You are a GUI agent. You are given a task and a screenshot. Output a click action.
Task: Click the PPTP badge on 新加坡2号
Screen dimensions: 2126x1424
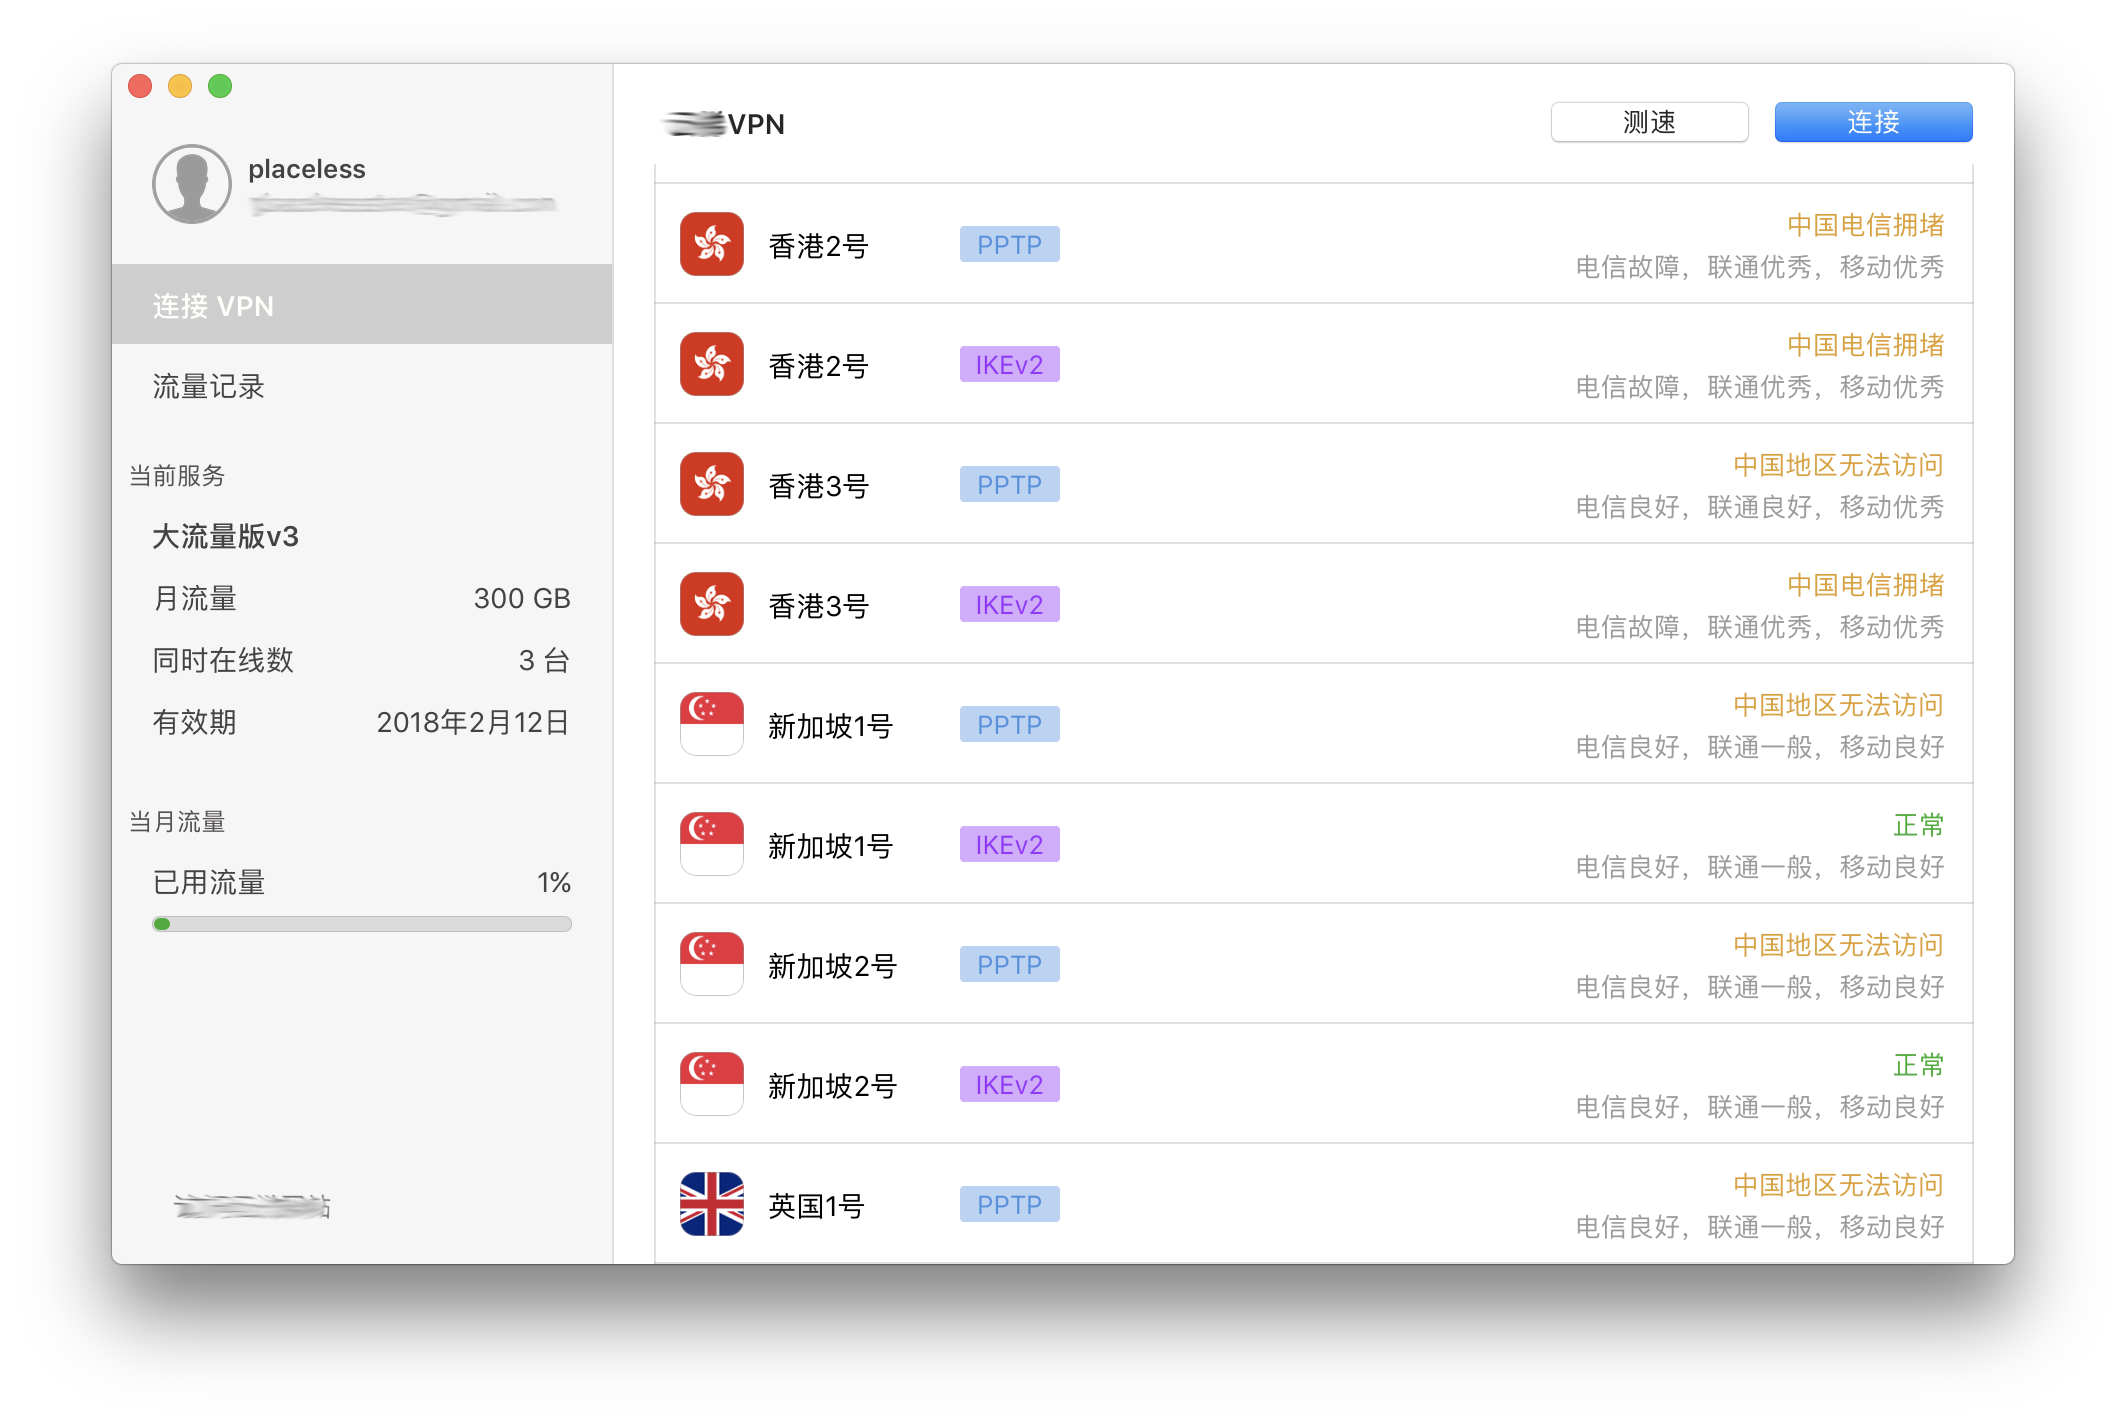point(1009,965)
